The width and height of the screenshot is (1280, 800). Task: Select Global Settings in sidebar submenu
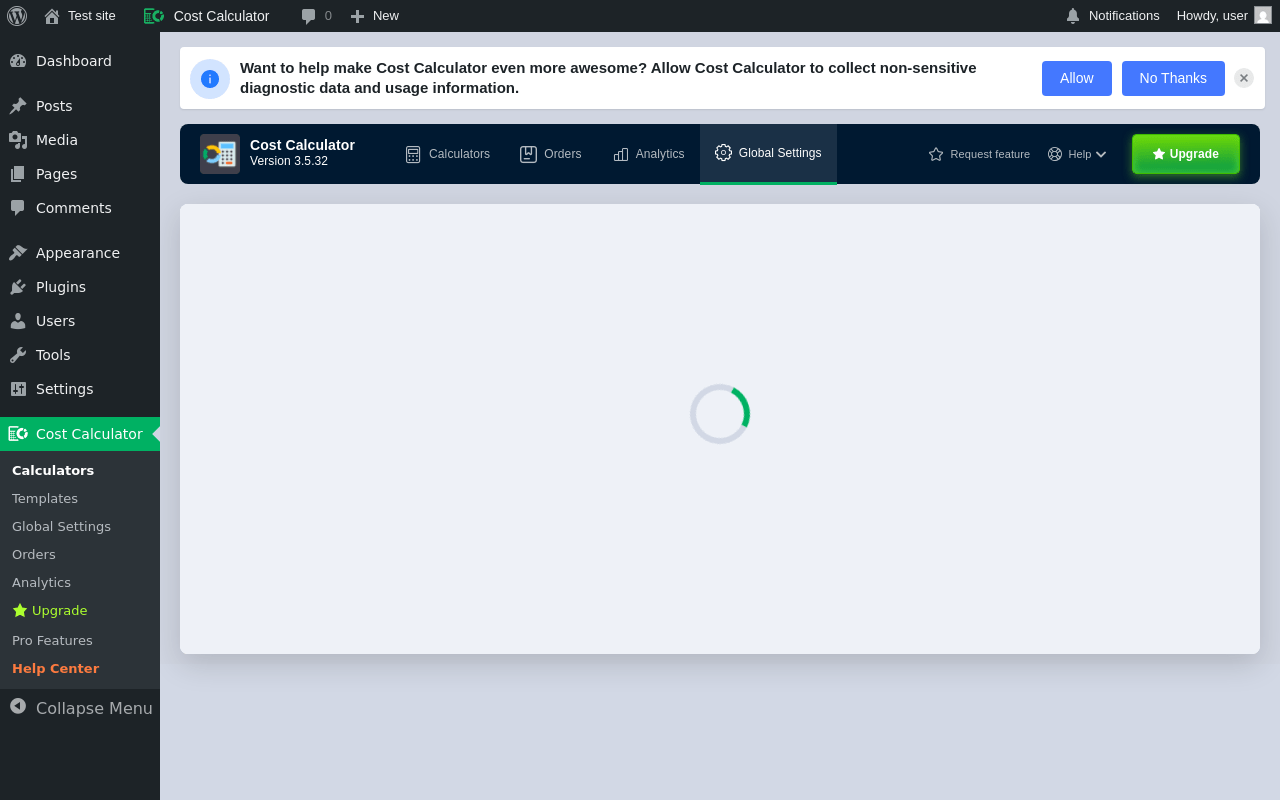61,527
